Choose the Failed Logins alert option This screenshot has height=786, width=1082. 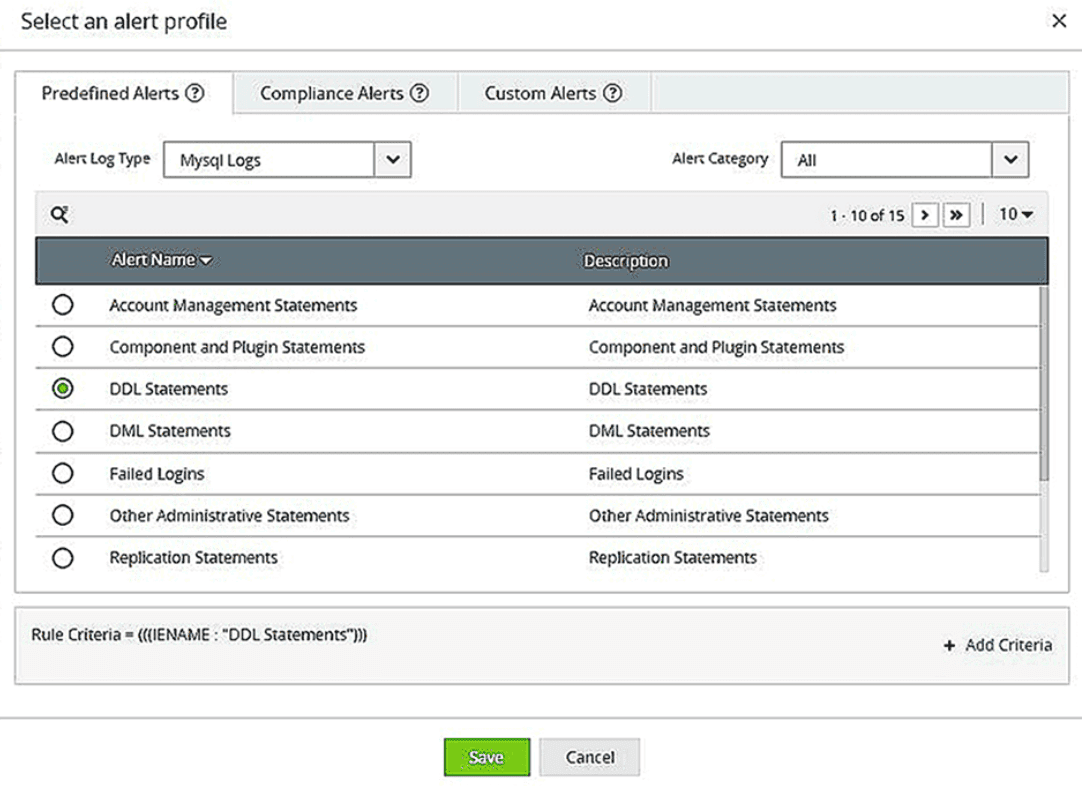[63, 473]
